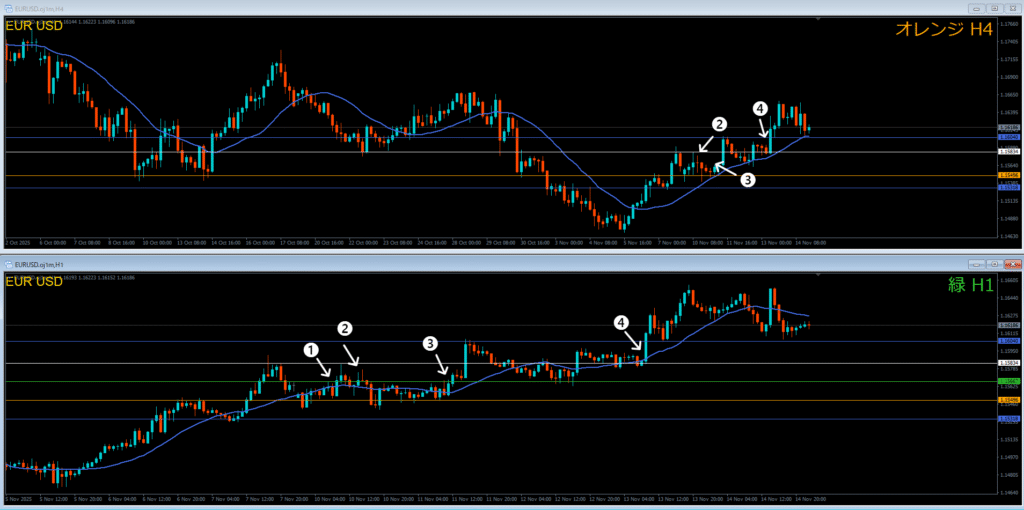Click 1.14630 on the H4 price scale
Image resolution: width=1024 pixels, height=510 pixels.
click(1007, 236)
